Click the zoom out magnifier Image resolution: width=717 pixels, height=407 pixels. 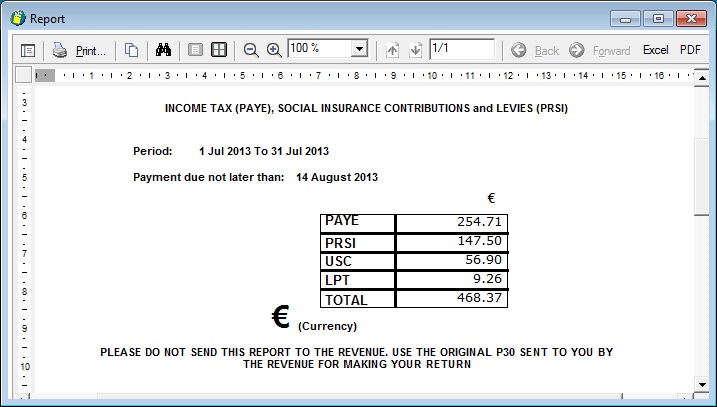point(251,50)
